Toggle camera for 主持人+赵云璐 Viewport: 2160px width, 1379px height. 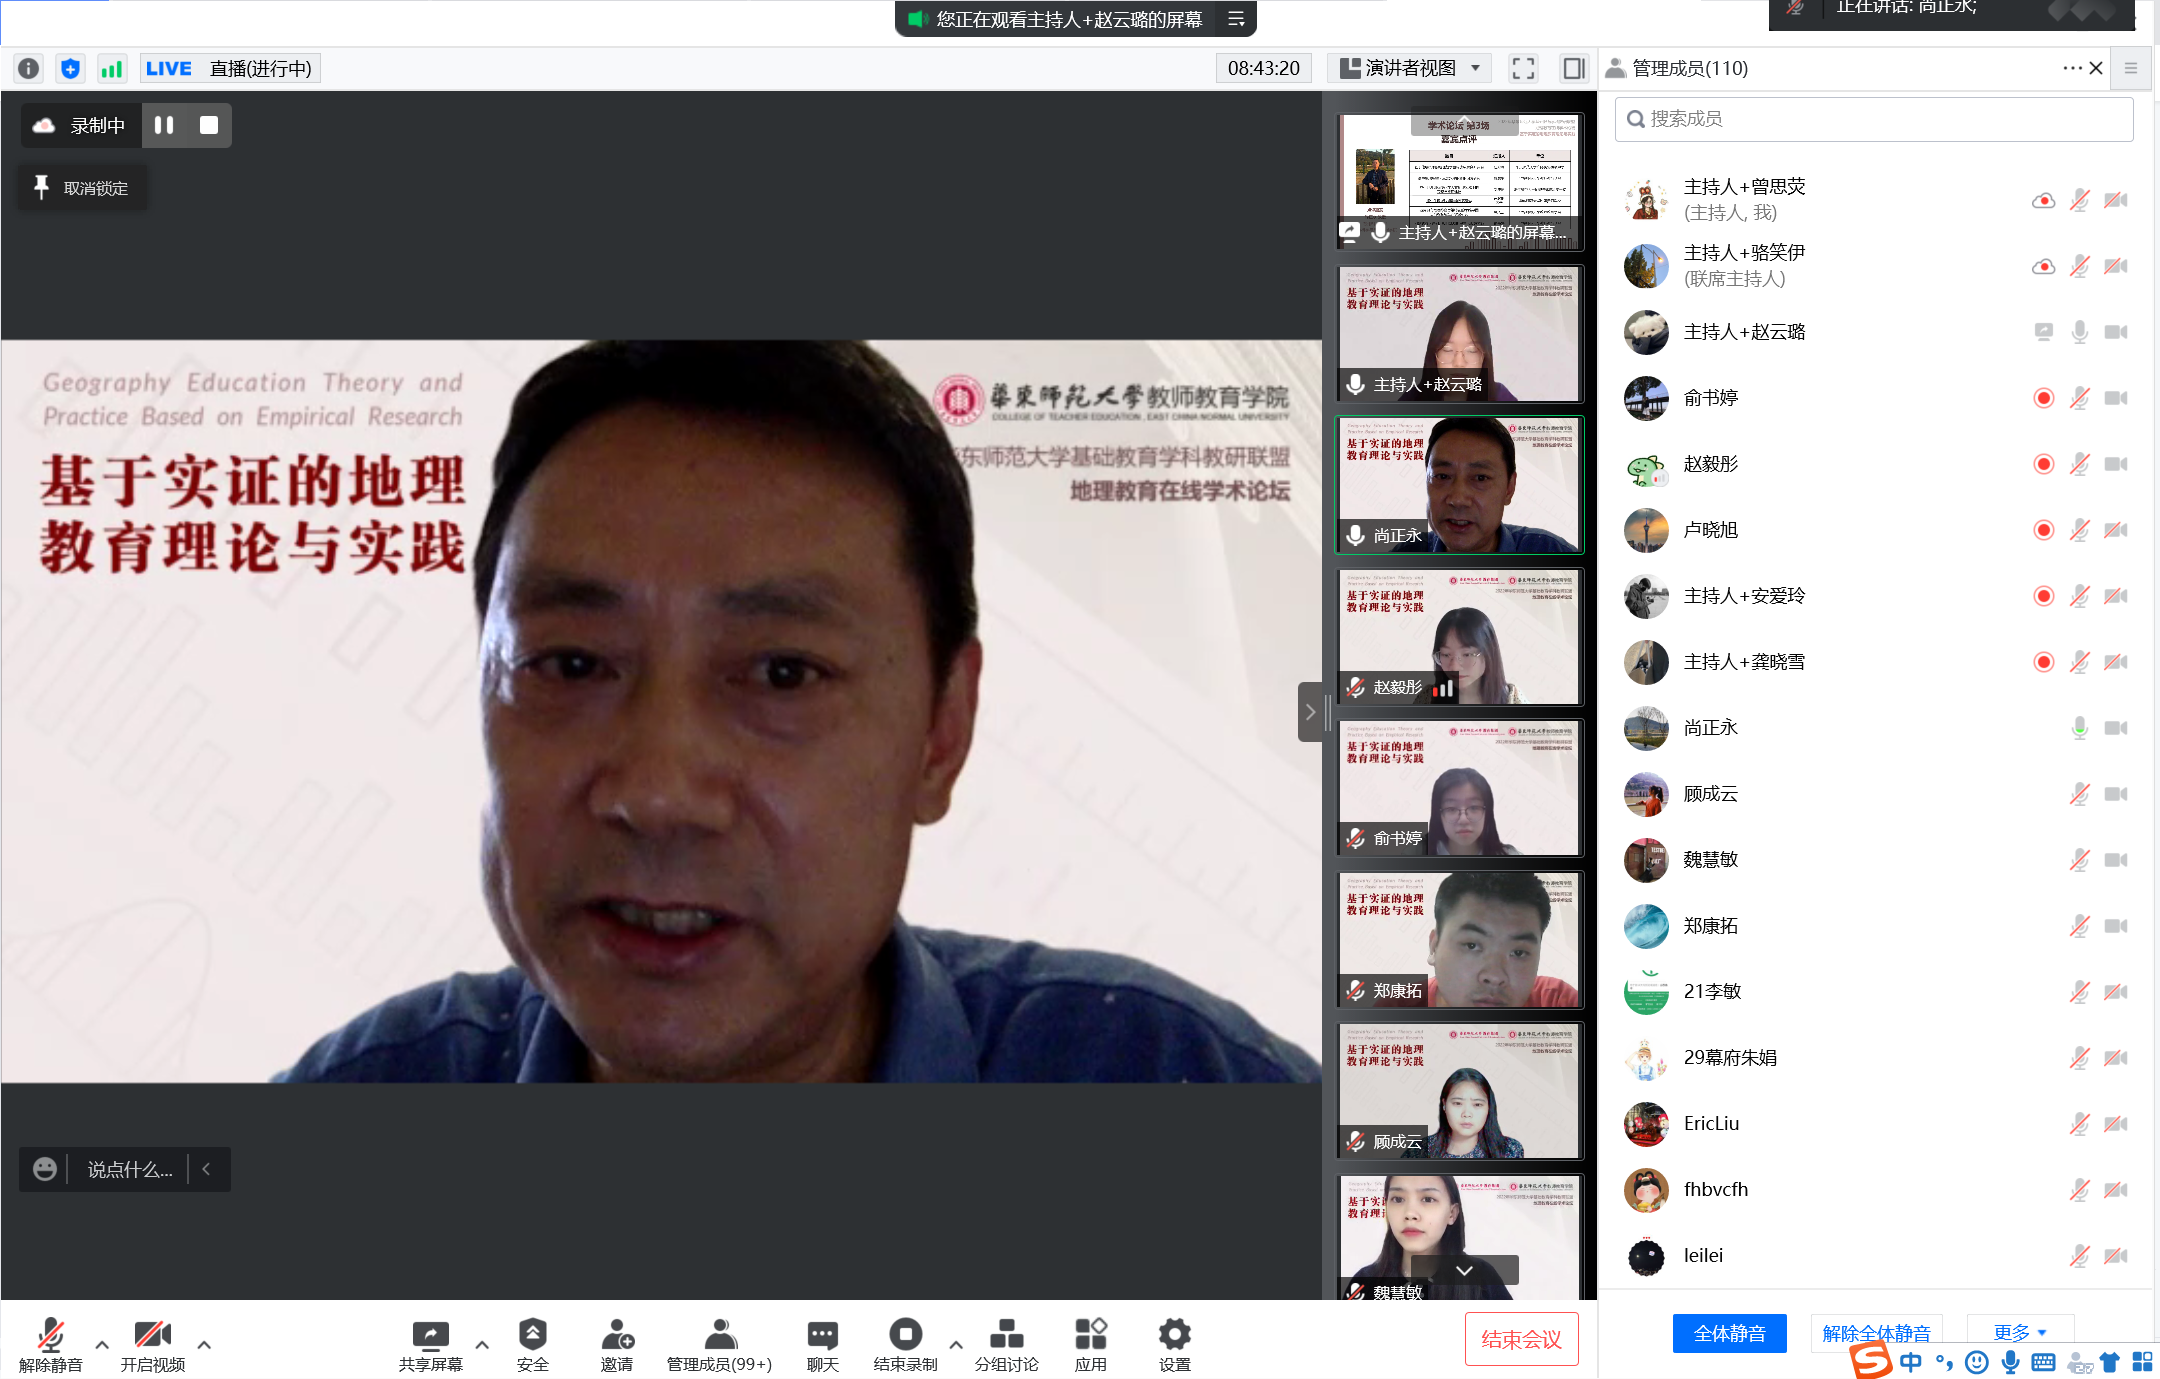pyautogui.click(x=2116, y=332)
